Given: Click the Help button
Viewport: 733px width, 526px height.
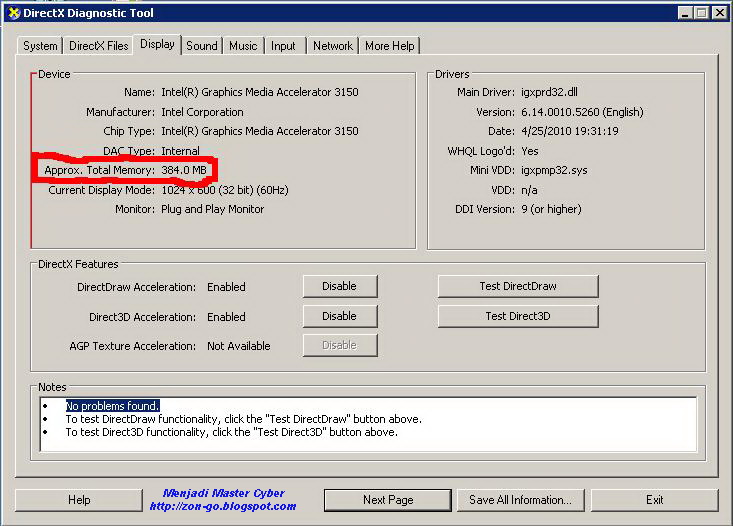Looking at the screenshot, I should click(79, 500).
